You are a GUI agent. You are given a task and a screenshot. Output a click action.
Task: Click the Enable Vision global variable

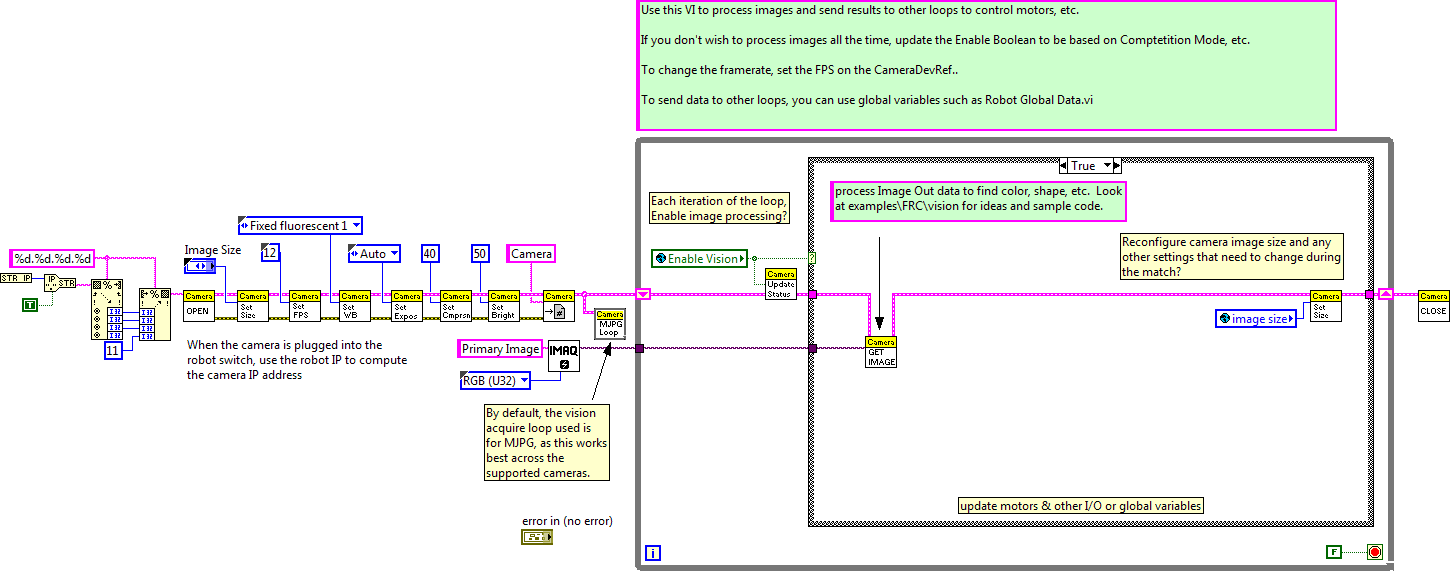point(699,259)
